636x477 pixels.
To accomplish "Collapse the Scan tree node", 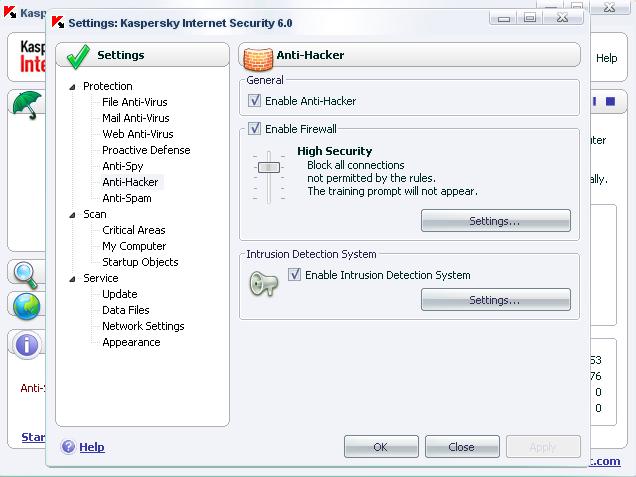I will [x=73, y=215].
